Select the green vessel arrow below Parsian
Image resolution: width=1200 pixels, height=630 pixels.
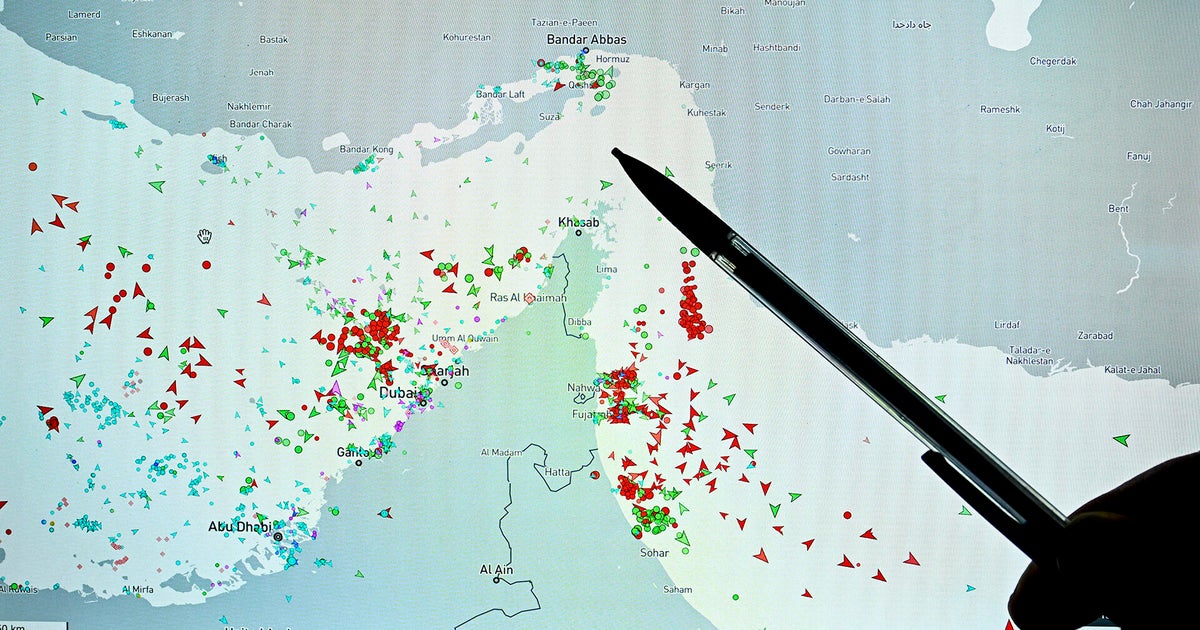[38, 99]
